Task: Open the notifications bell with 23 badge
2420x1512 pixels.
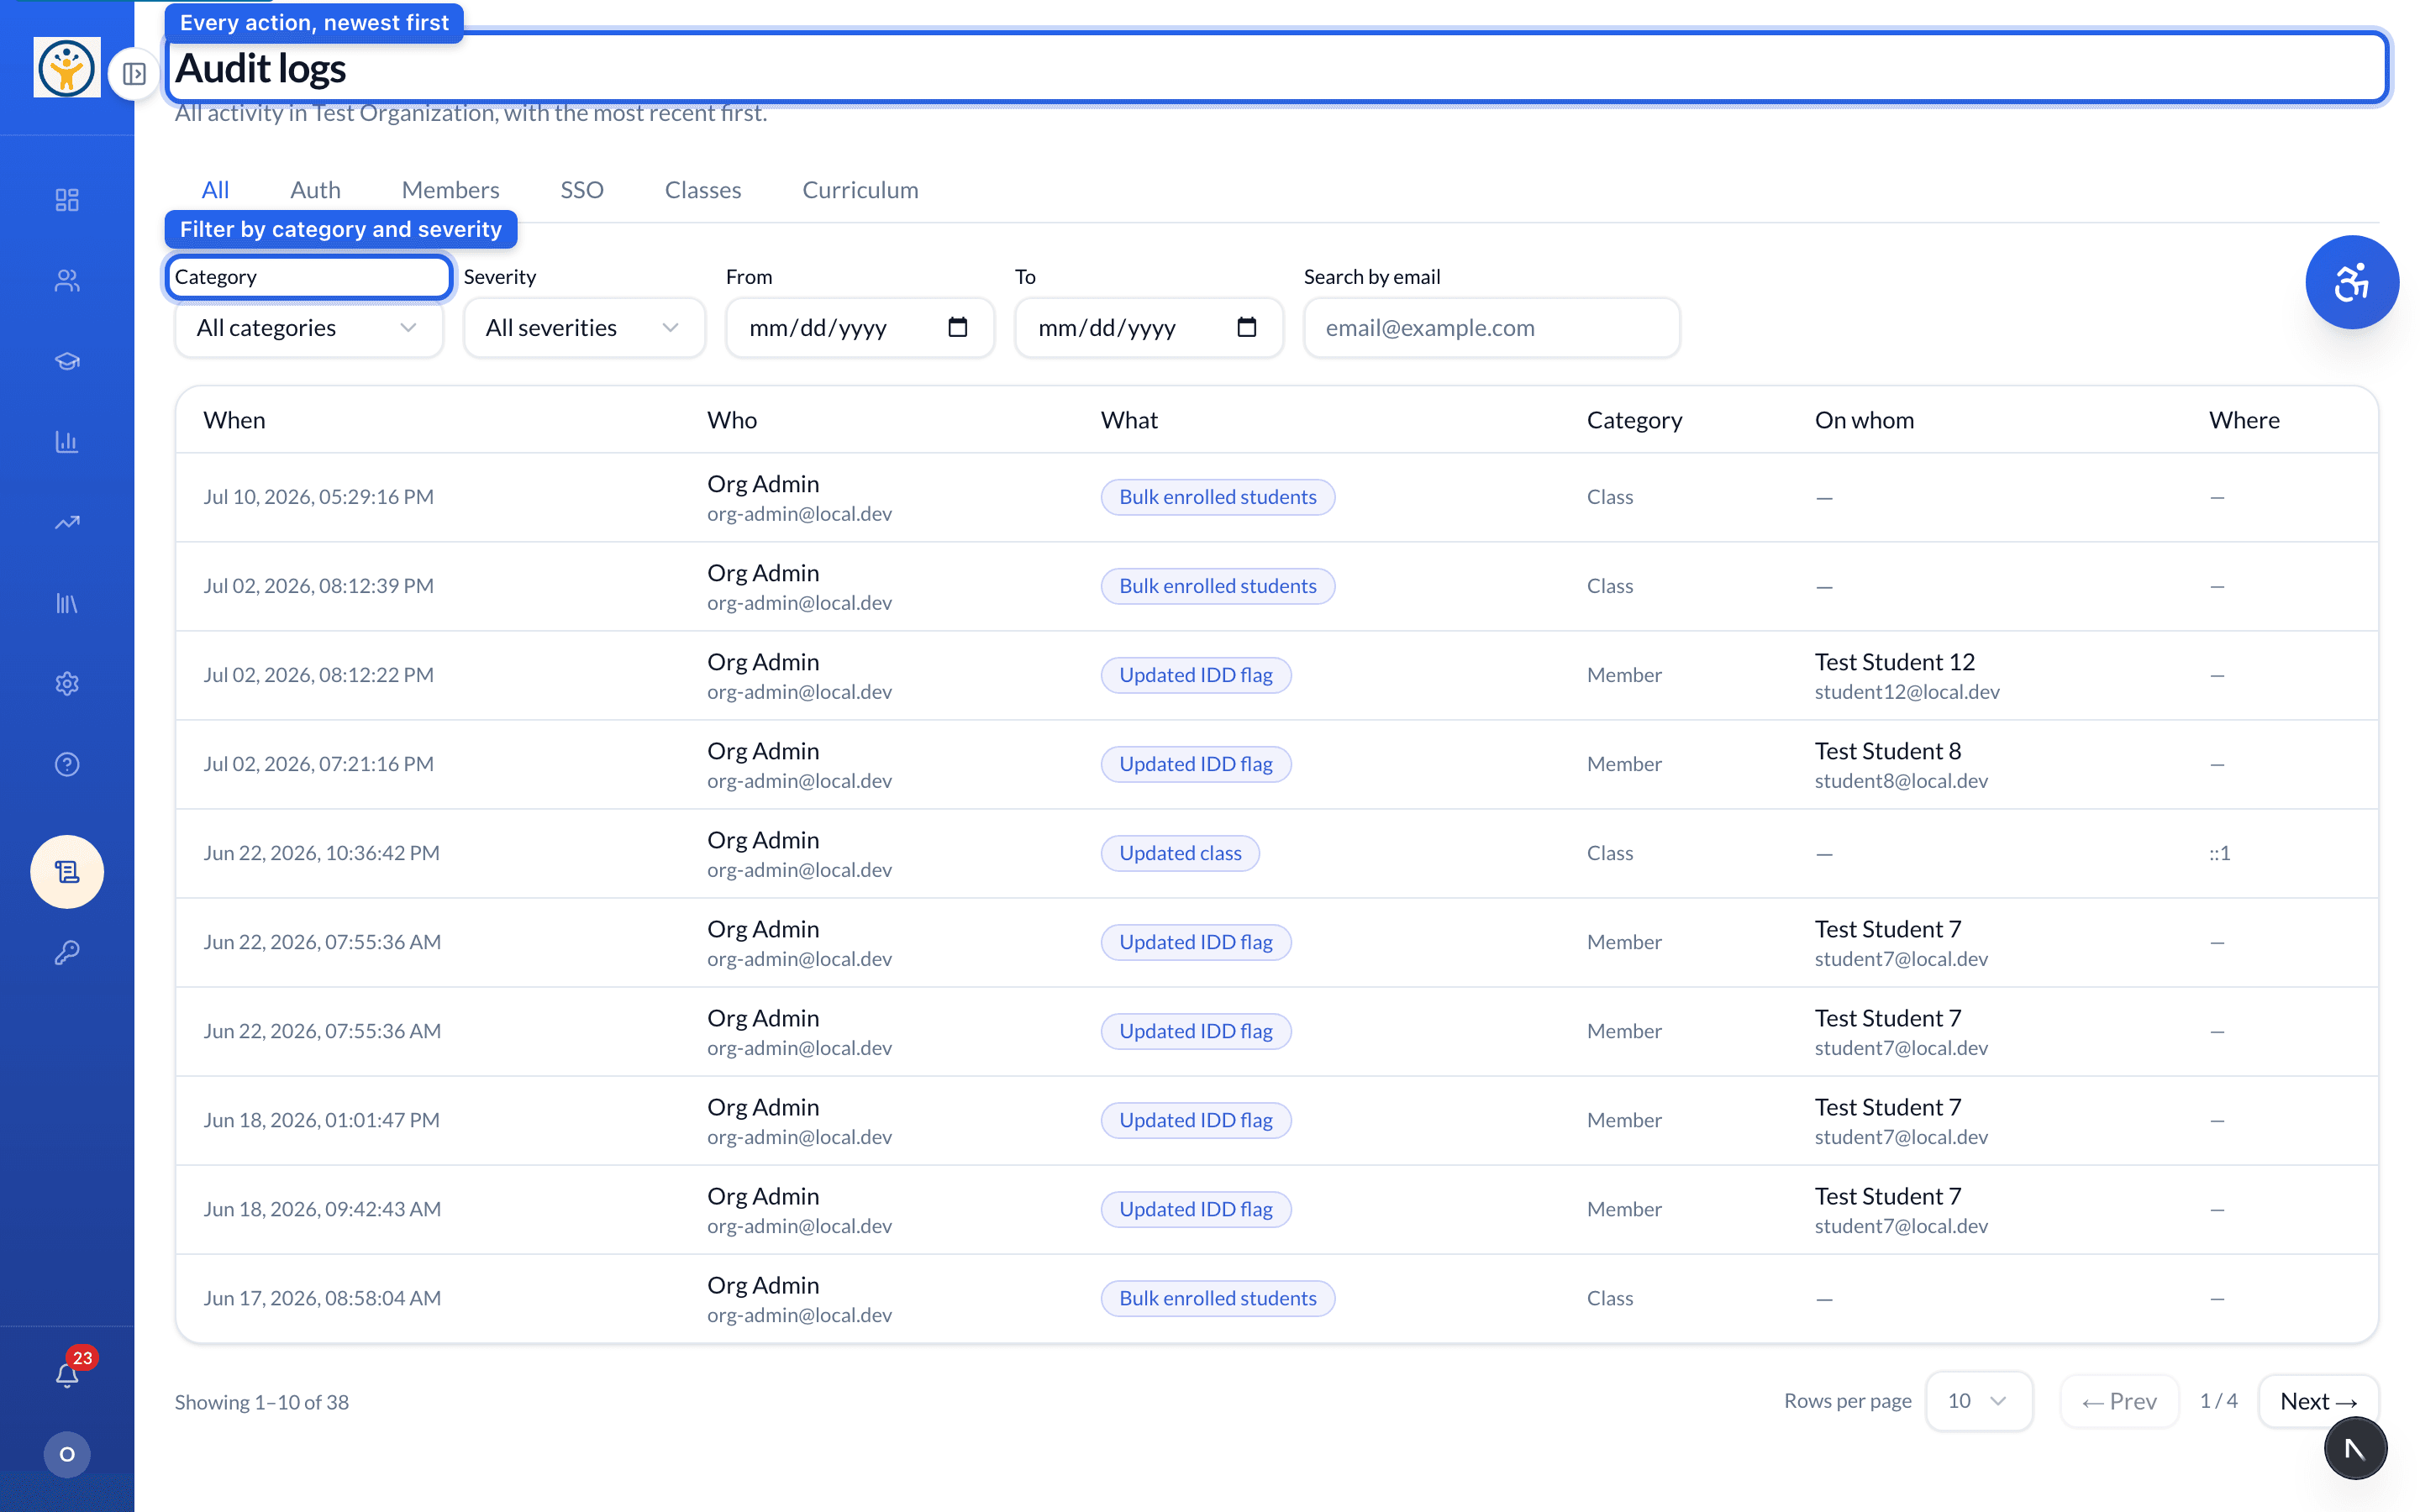Action: coord(67,1374)
